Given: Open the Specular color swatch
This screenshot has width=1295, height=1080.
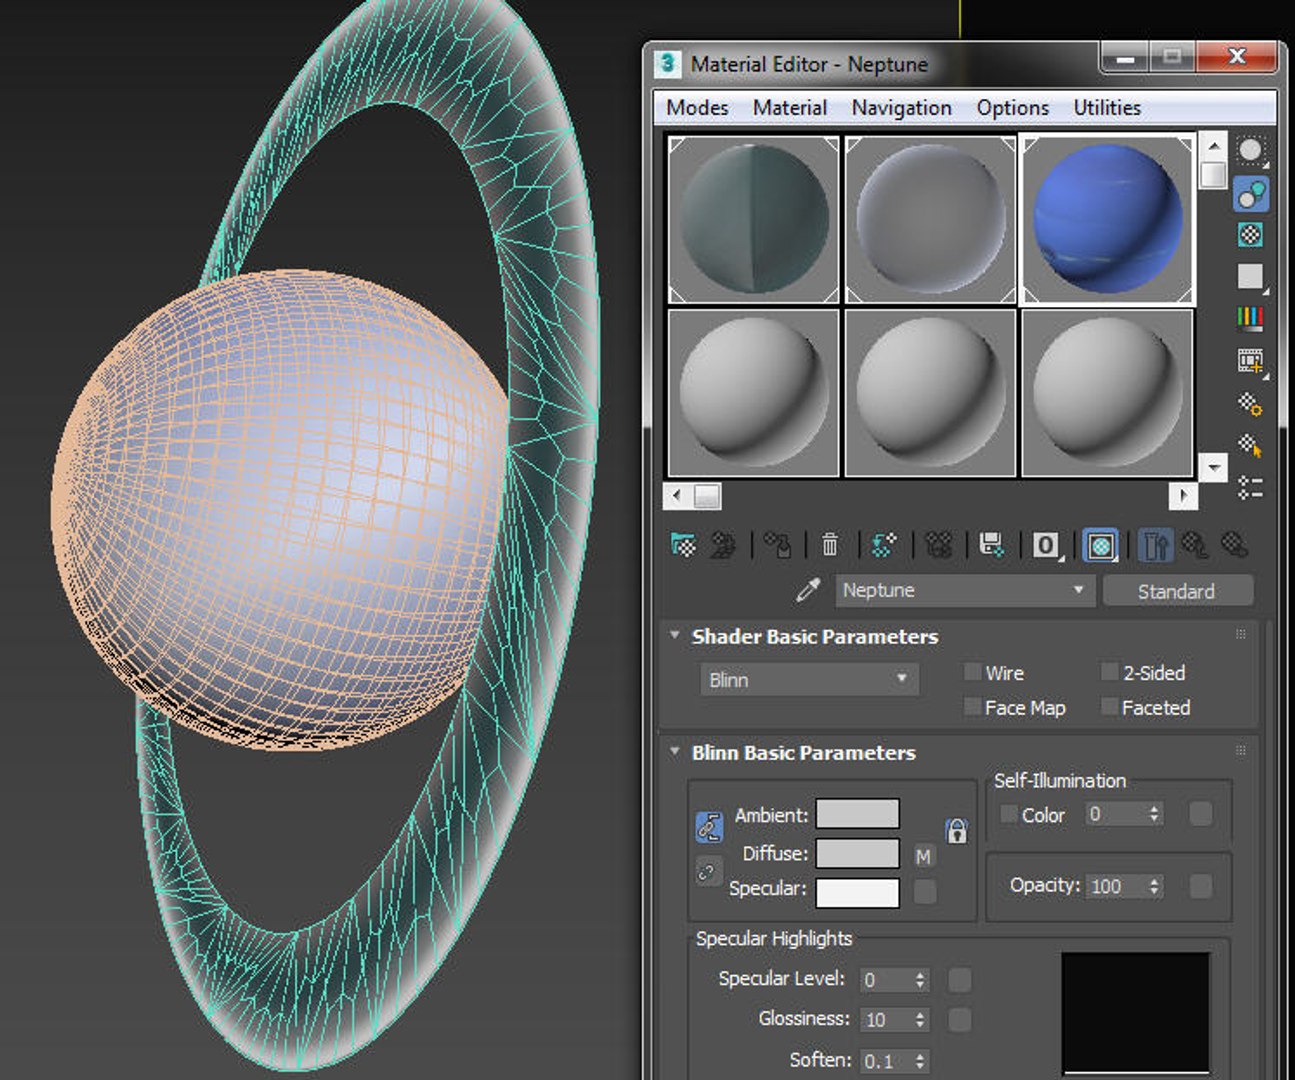Looking at the screenshot, I should click(858, 892).
